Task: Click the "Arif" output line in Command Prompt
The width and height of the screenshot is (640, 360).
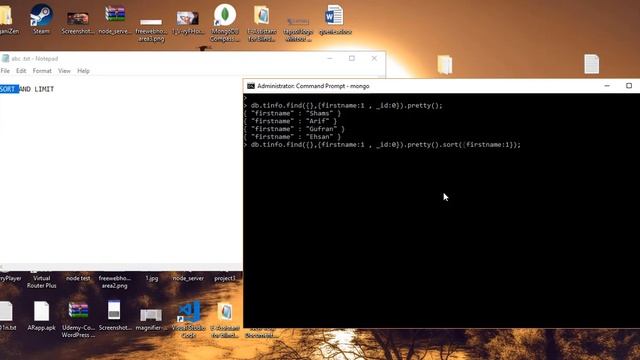Action: pos(290,121)
